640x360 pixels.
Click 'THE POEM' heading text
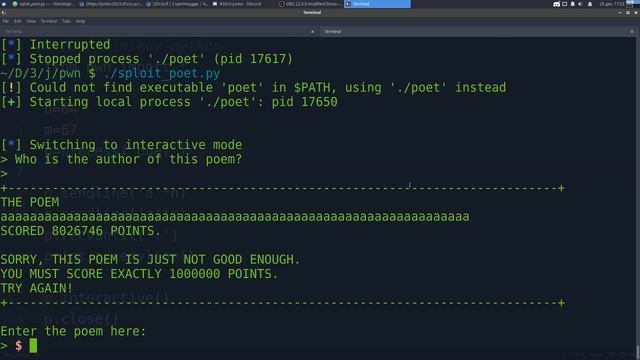click(x=30, y=202)
